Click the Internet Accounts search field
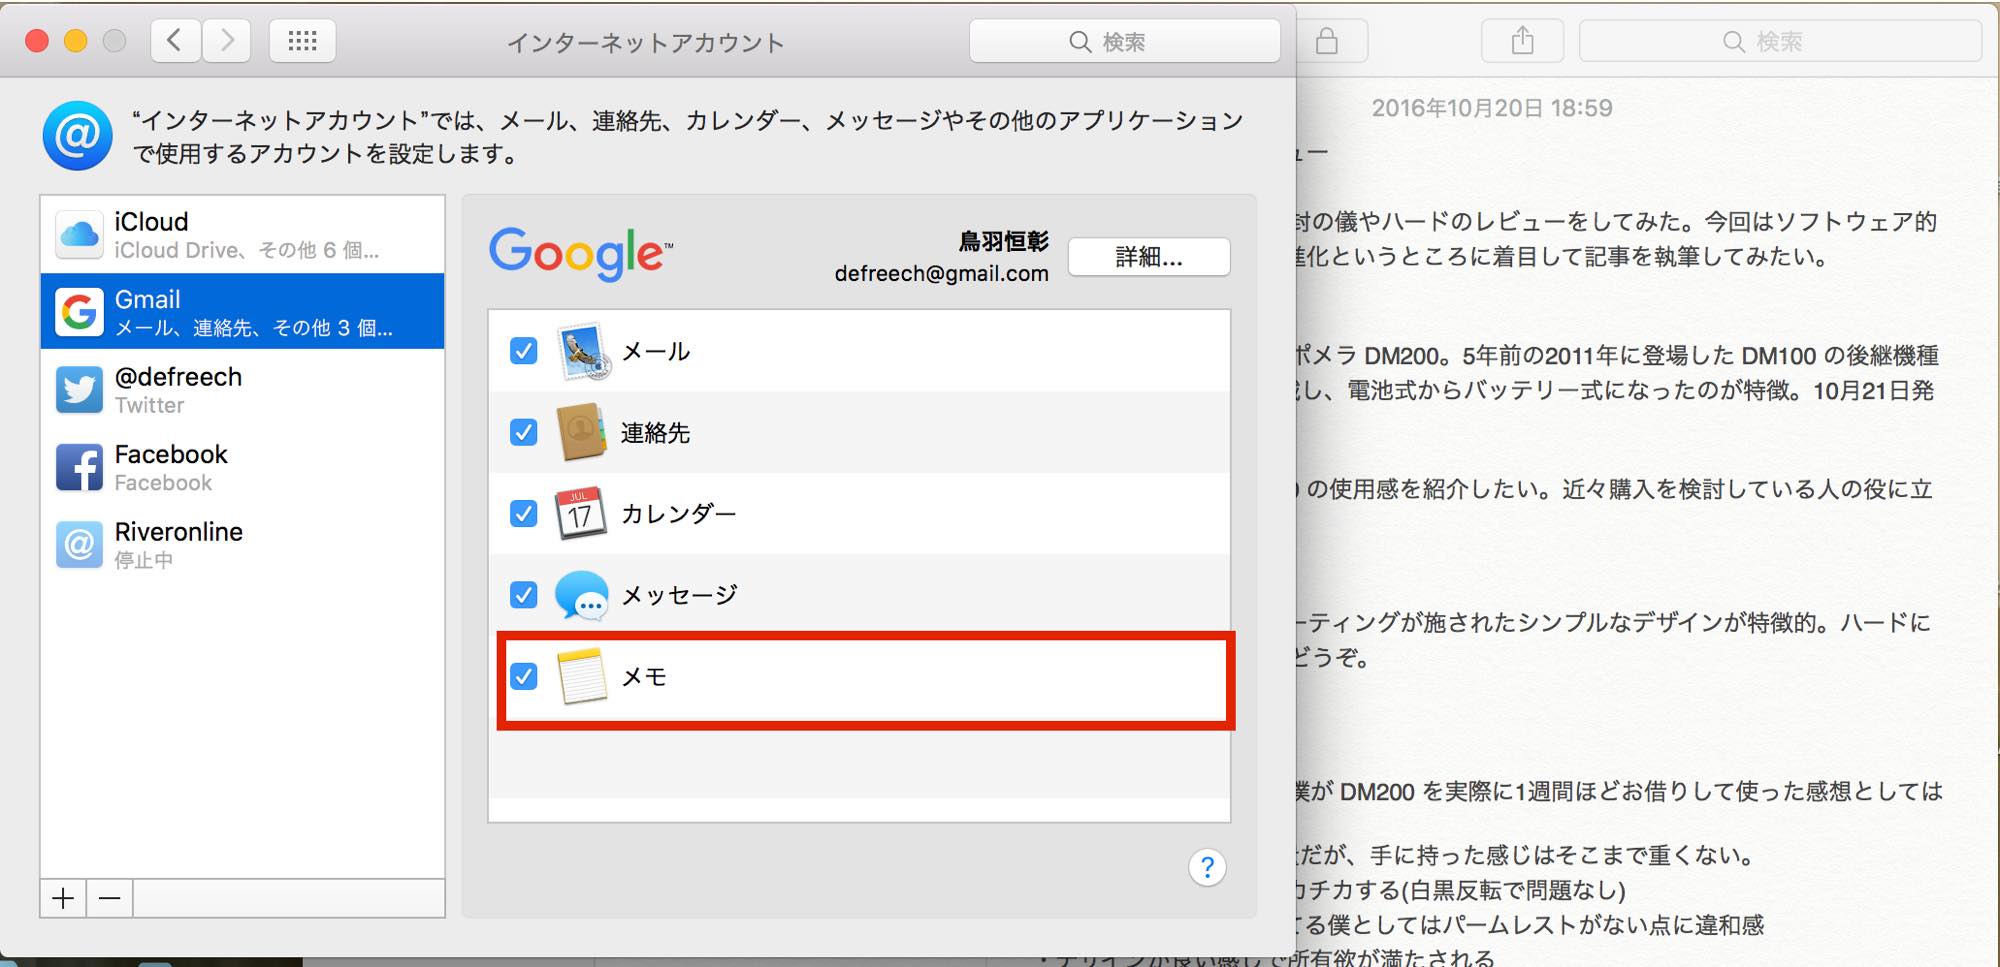This screenshot has height=967, width=2000. tap(1125, 41)
